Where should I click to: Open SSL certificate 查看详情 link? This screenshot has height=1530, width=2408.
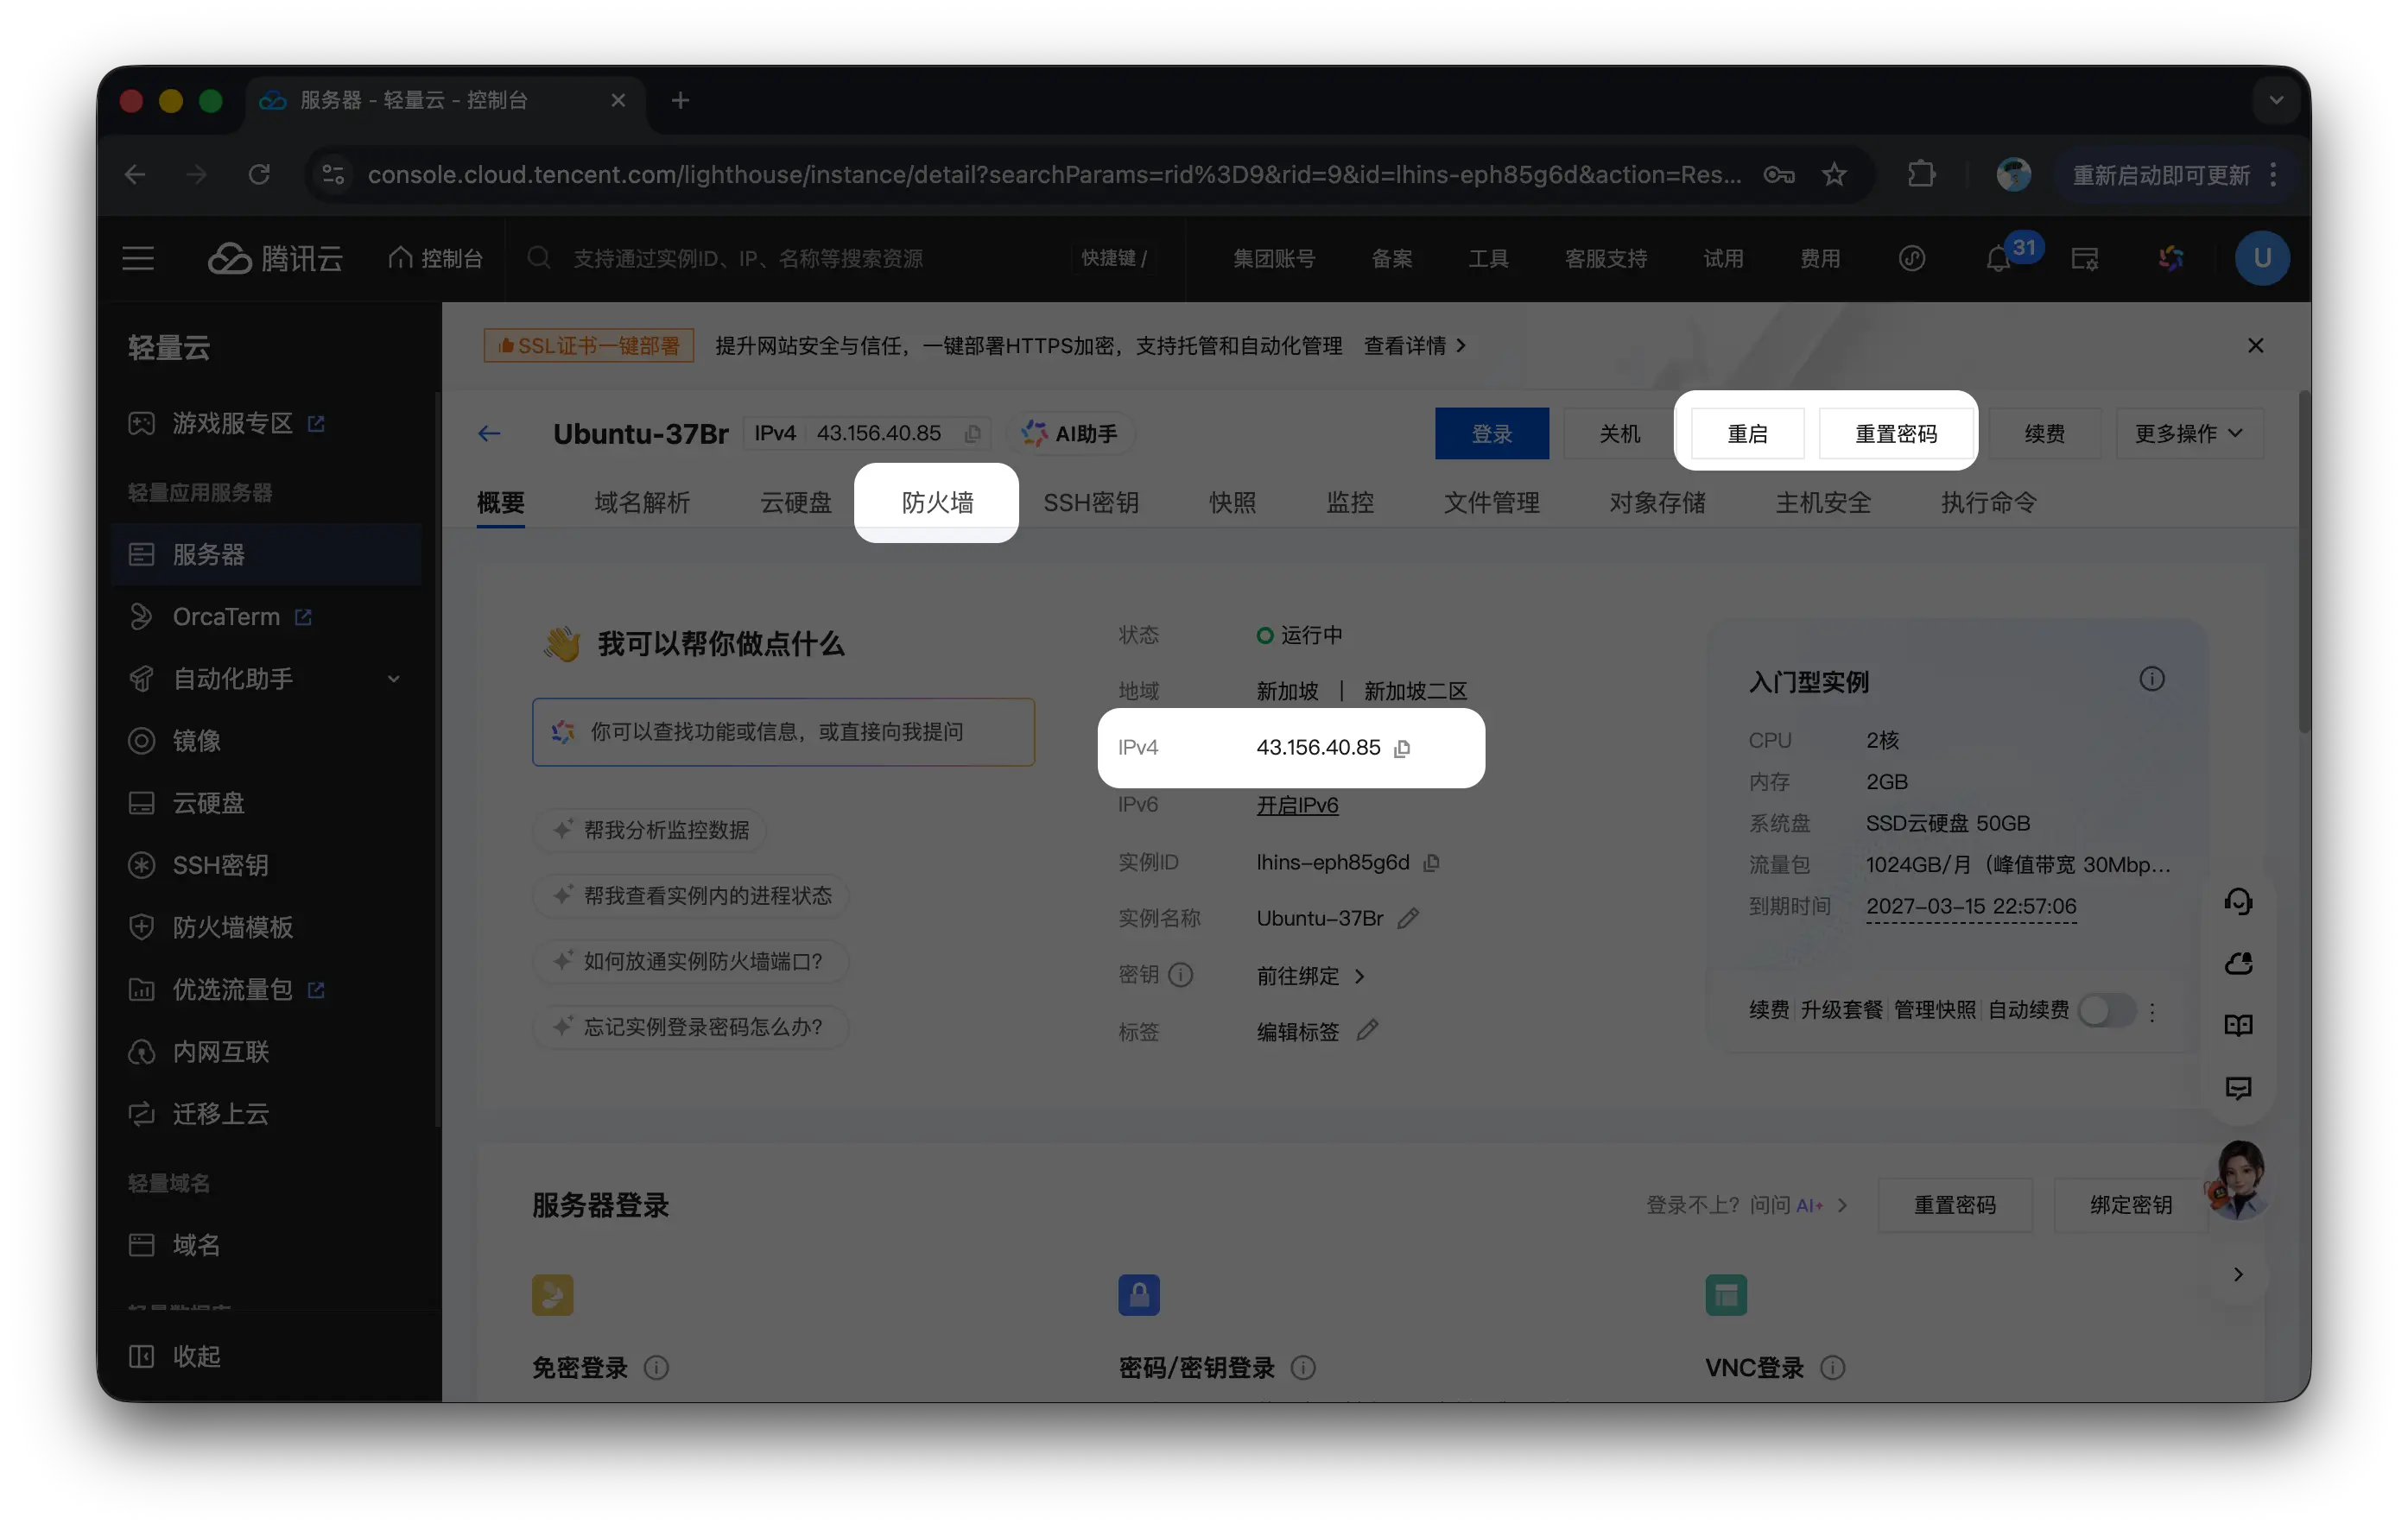tap(1414, 346)
